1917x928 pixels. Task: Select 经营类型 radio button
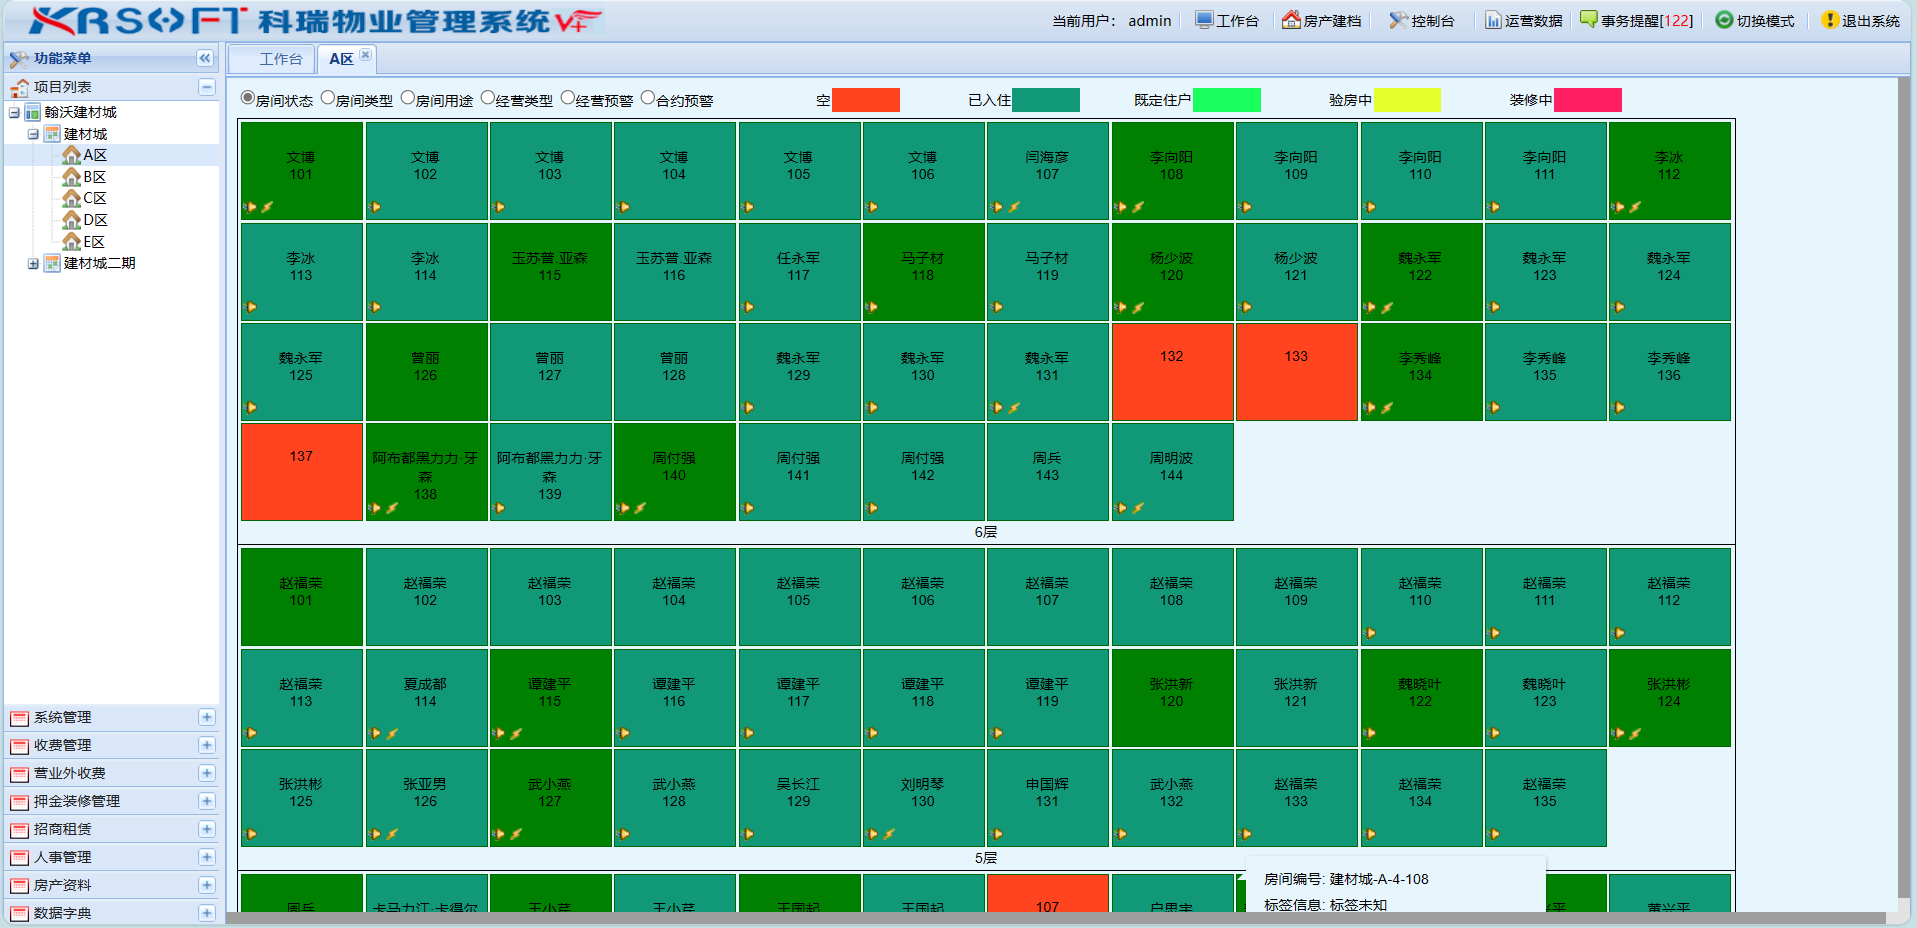(x=488, y=98)
